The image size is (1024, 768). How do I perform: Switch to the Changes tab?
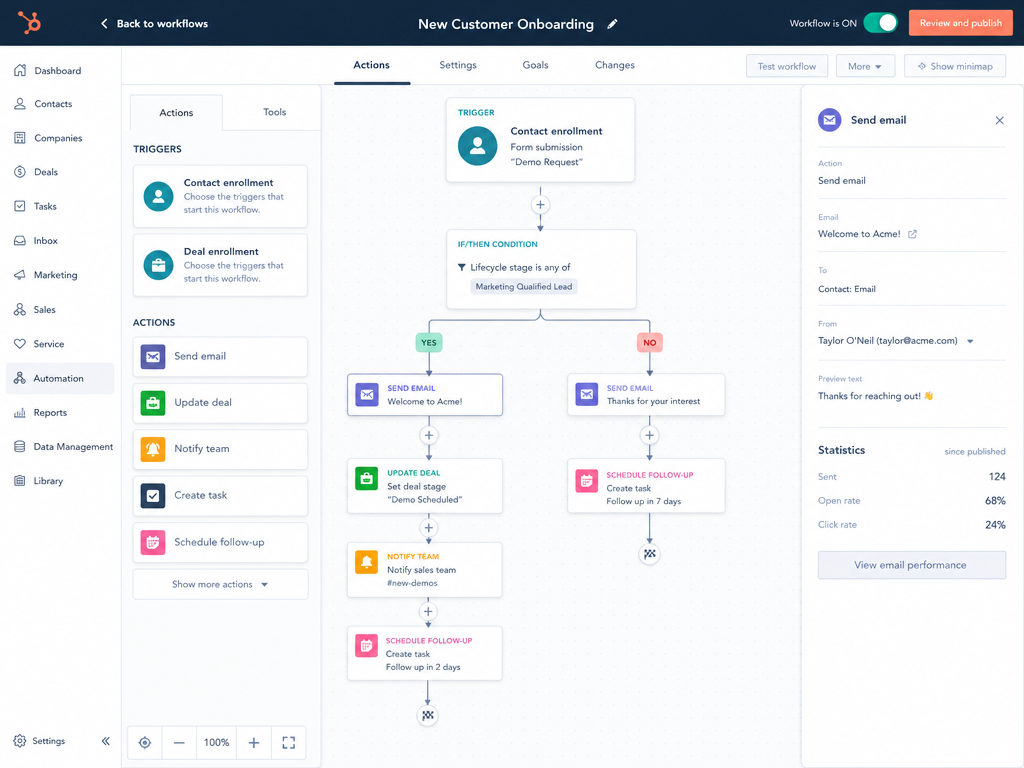click(x=615, y=65)
